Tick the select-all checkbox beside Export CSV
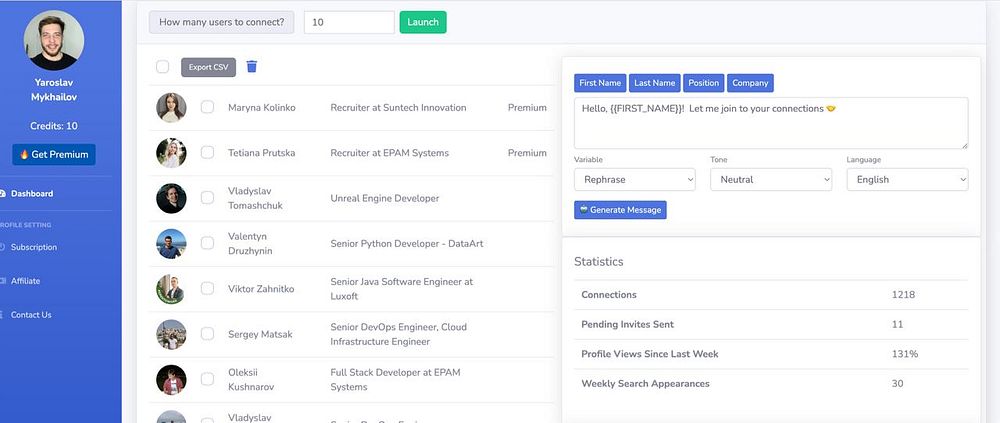 pos(163,67)
